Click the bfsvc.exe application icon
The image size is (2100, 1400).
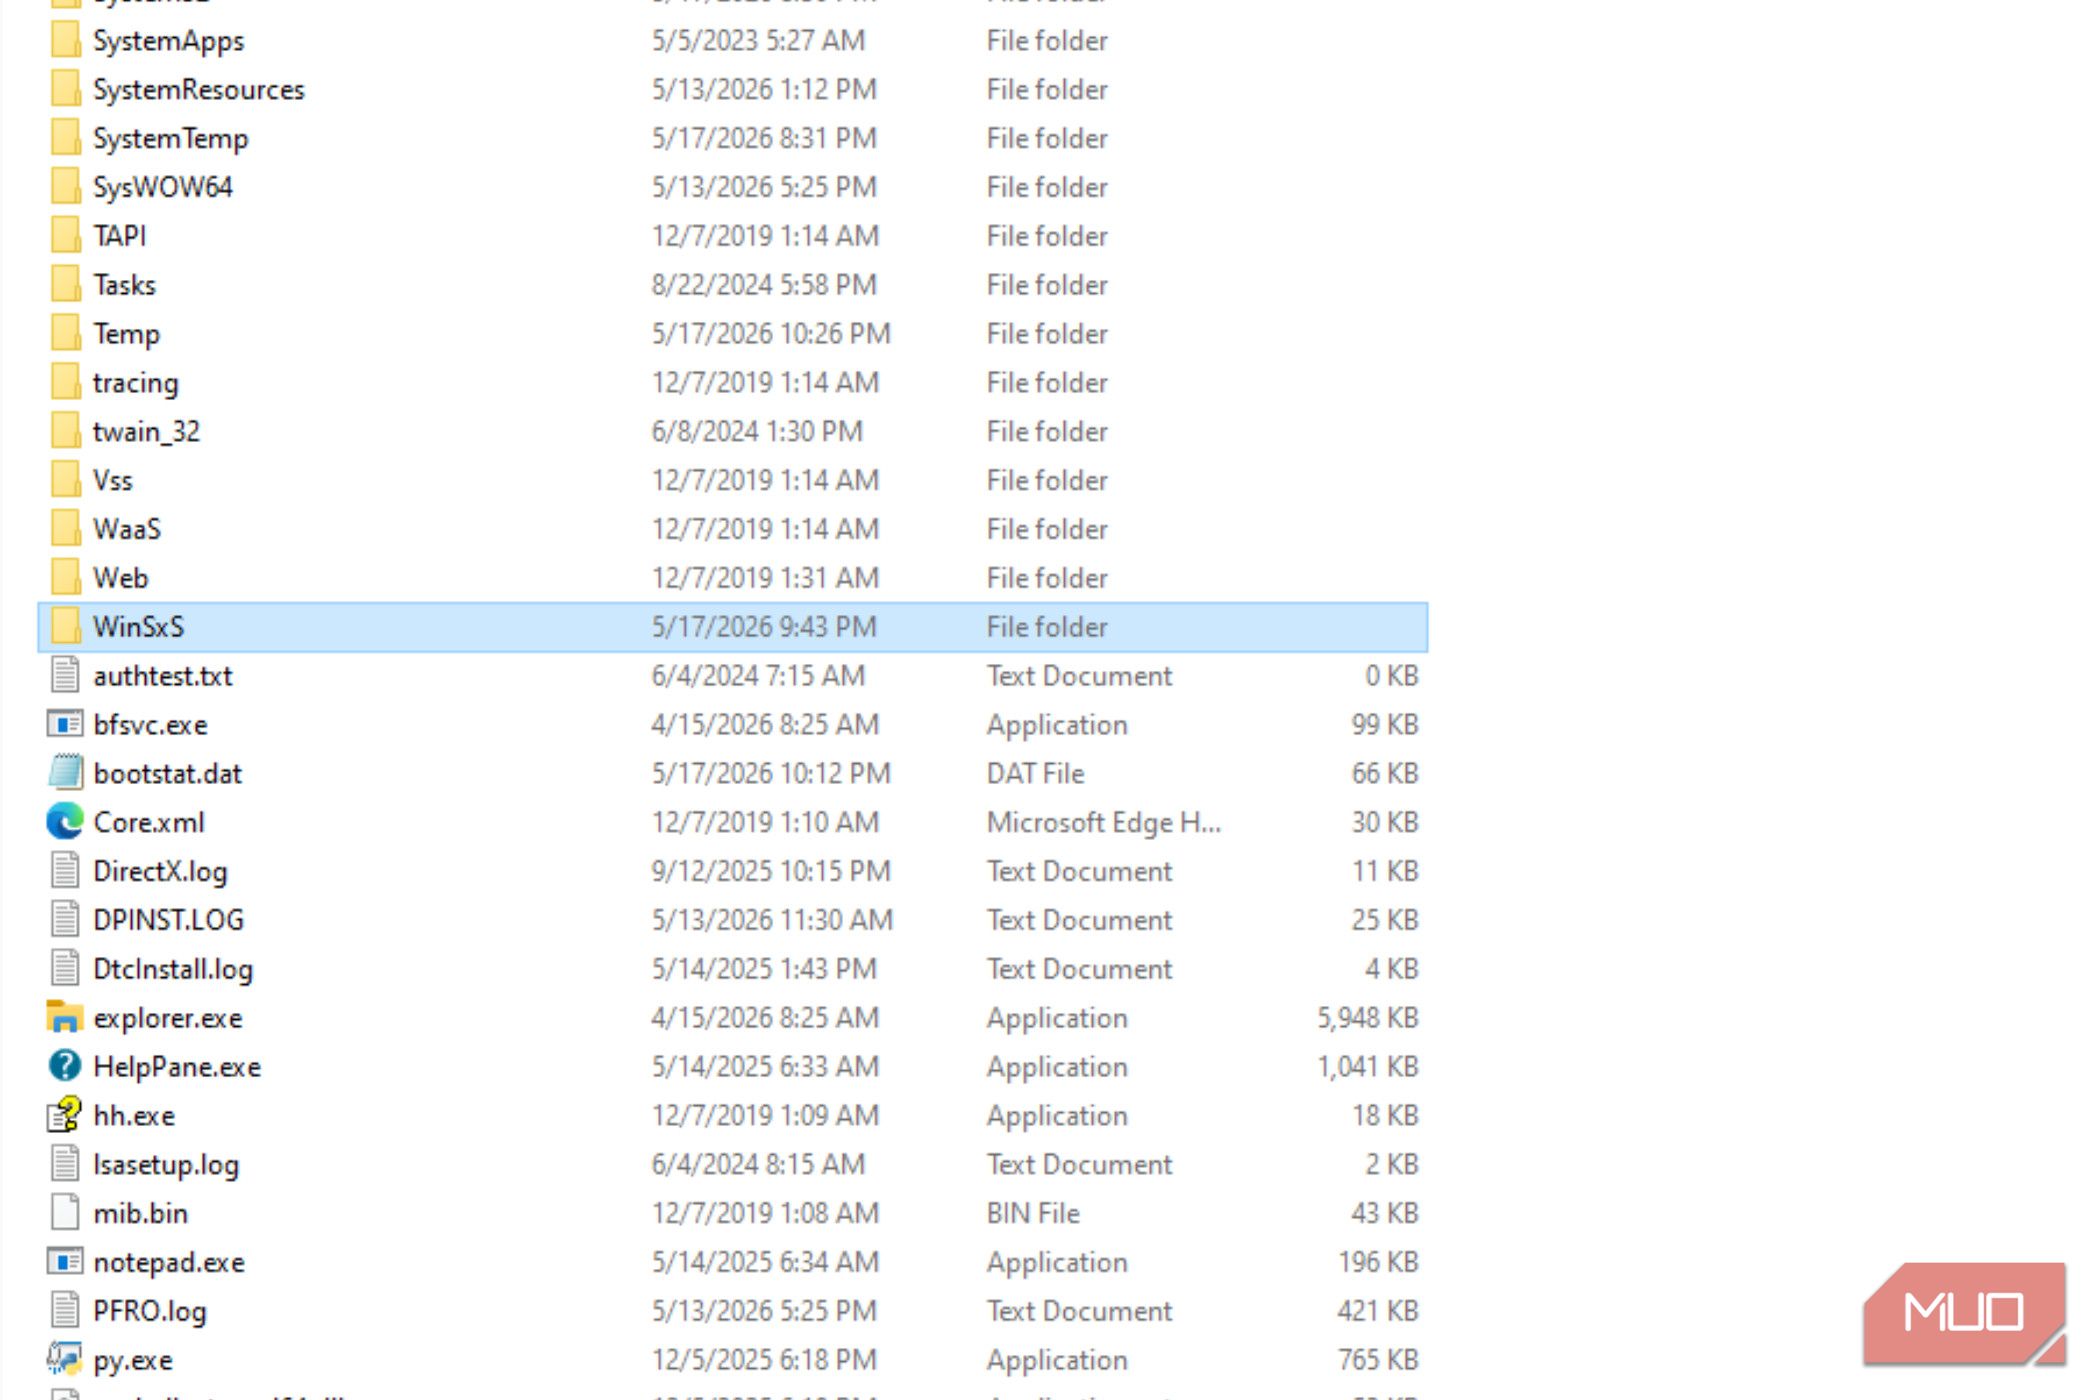(x=65, y=724)
